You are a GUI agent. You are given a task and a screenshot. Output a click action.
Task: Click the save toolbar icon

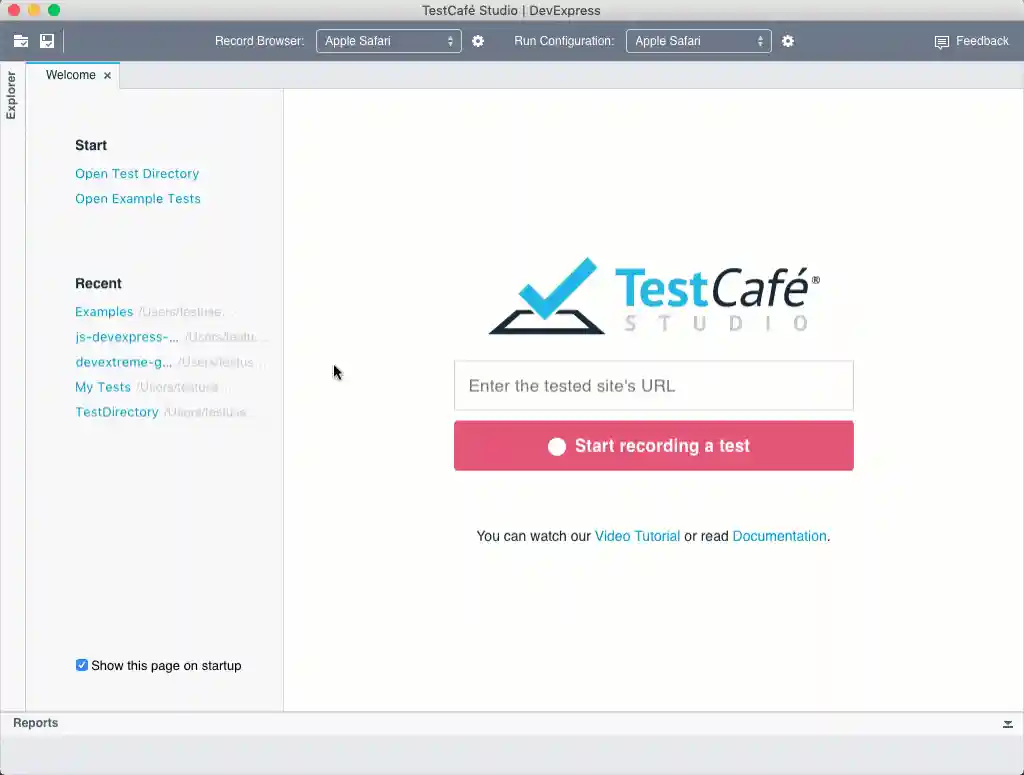(46, 41)
